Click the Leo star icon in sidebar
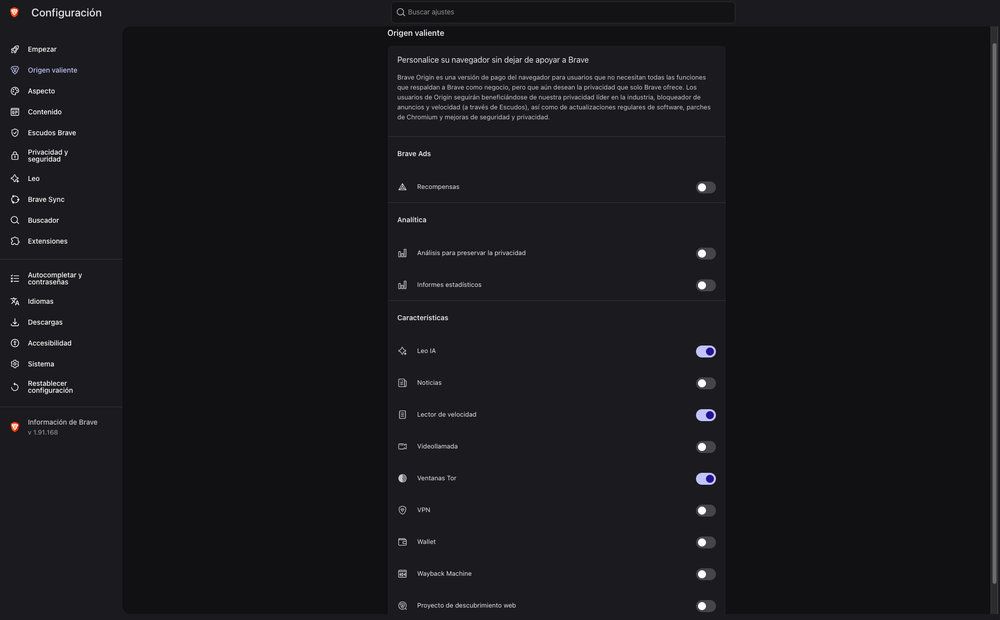 click(15, 179)
